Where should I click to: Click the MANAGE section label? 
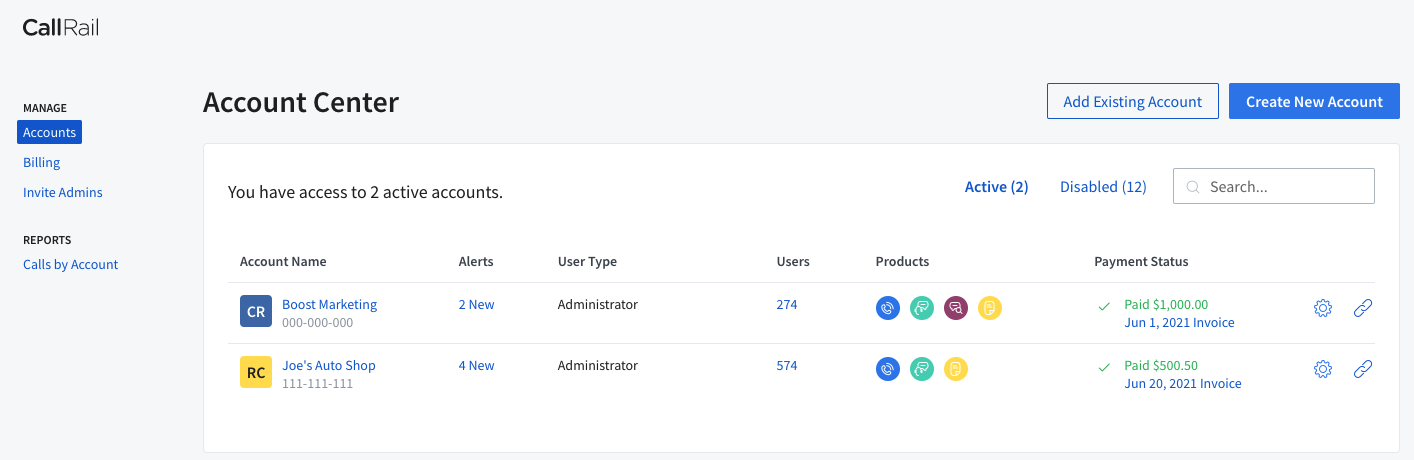click(x=45, y=108)
